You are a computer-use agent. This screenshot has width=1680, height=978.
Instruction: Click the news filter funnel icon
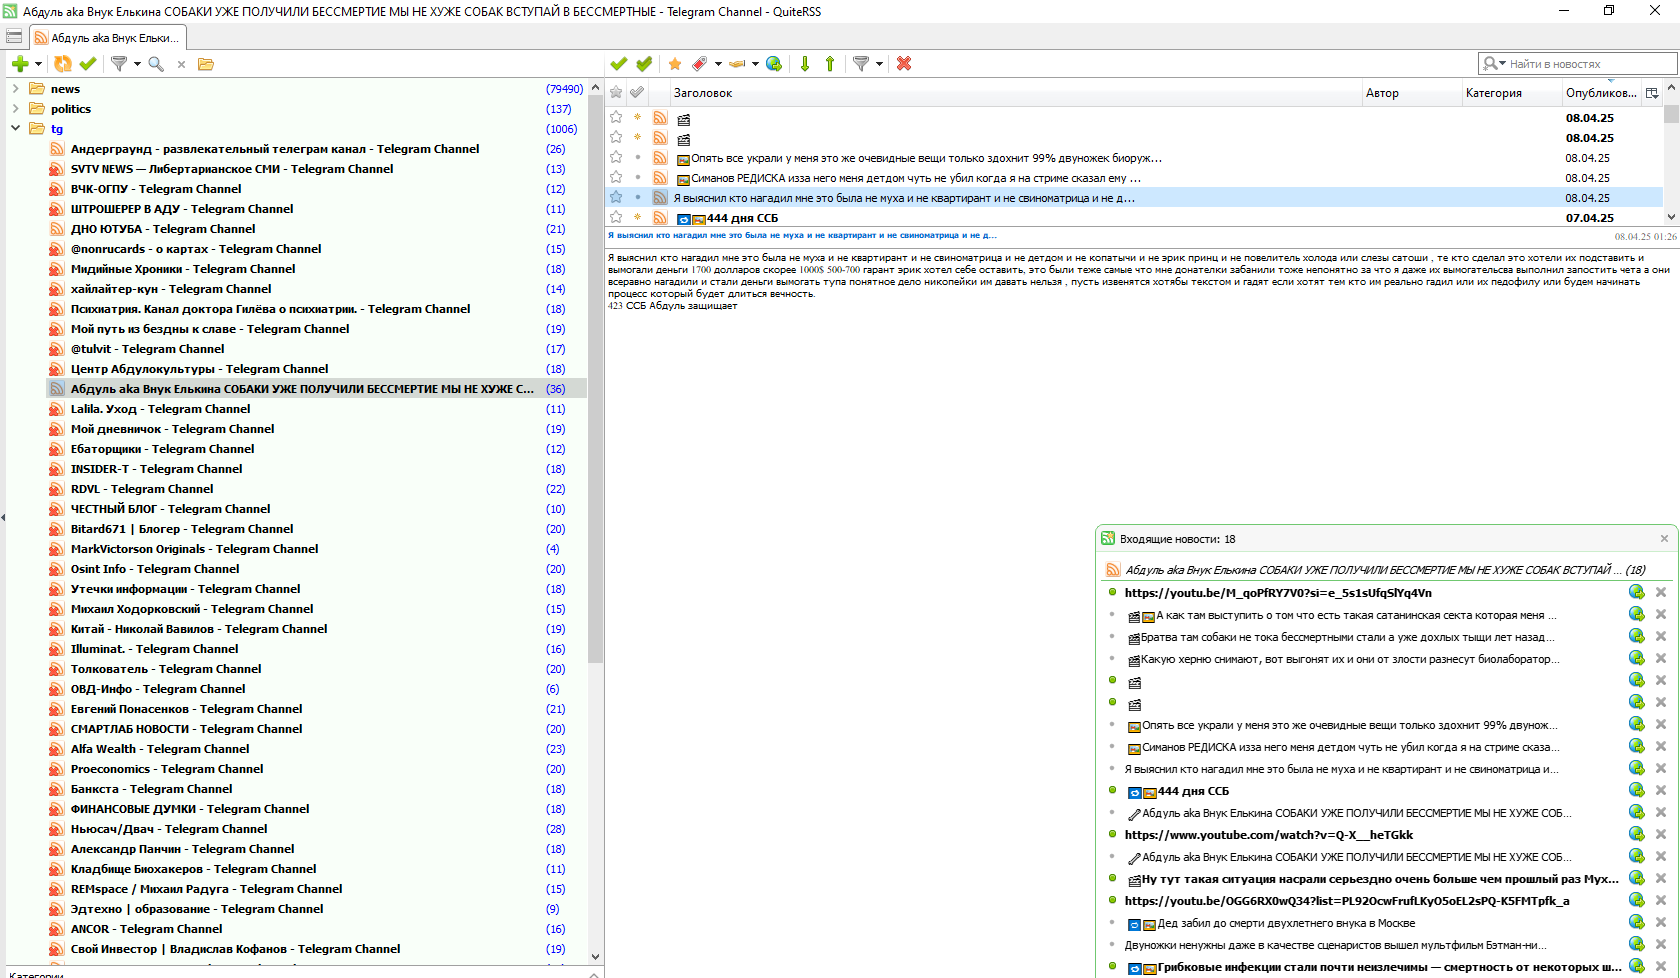tap(860, 64)
